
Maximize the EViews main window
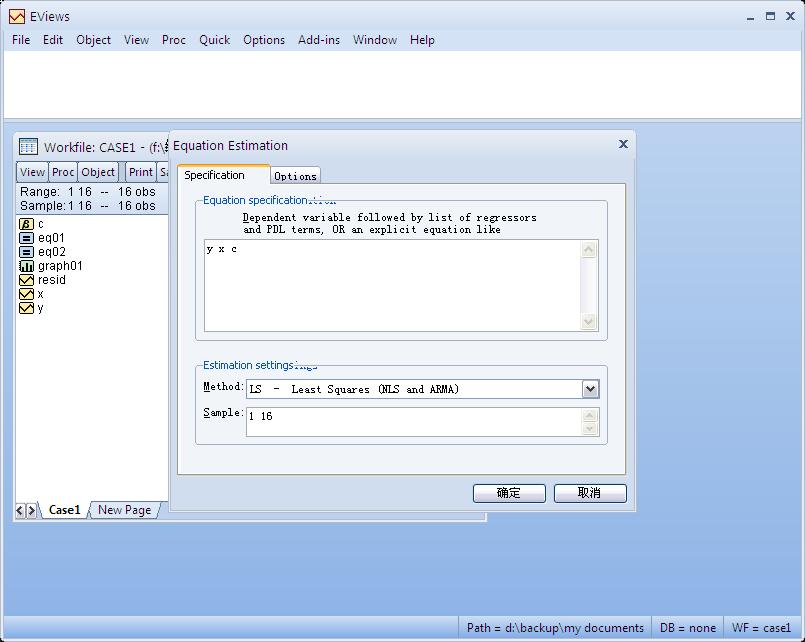point(771,16)
